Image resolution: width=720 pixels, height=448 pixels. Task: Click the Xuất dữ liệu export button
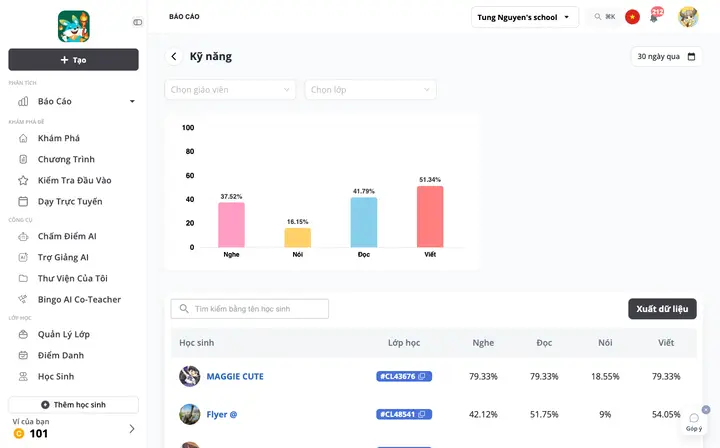(662, 309)
